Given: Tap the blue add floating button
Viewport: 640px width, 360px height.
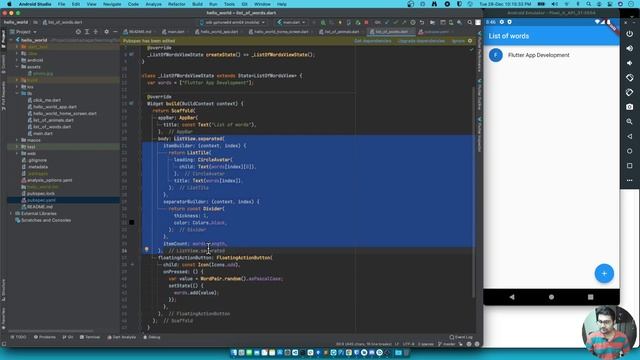Looking at the screenshot, I should click(604, 273).
